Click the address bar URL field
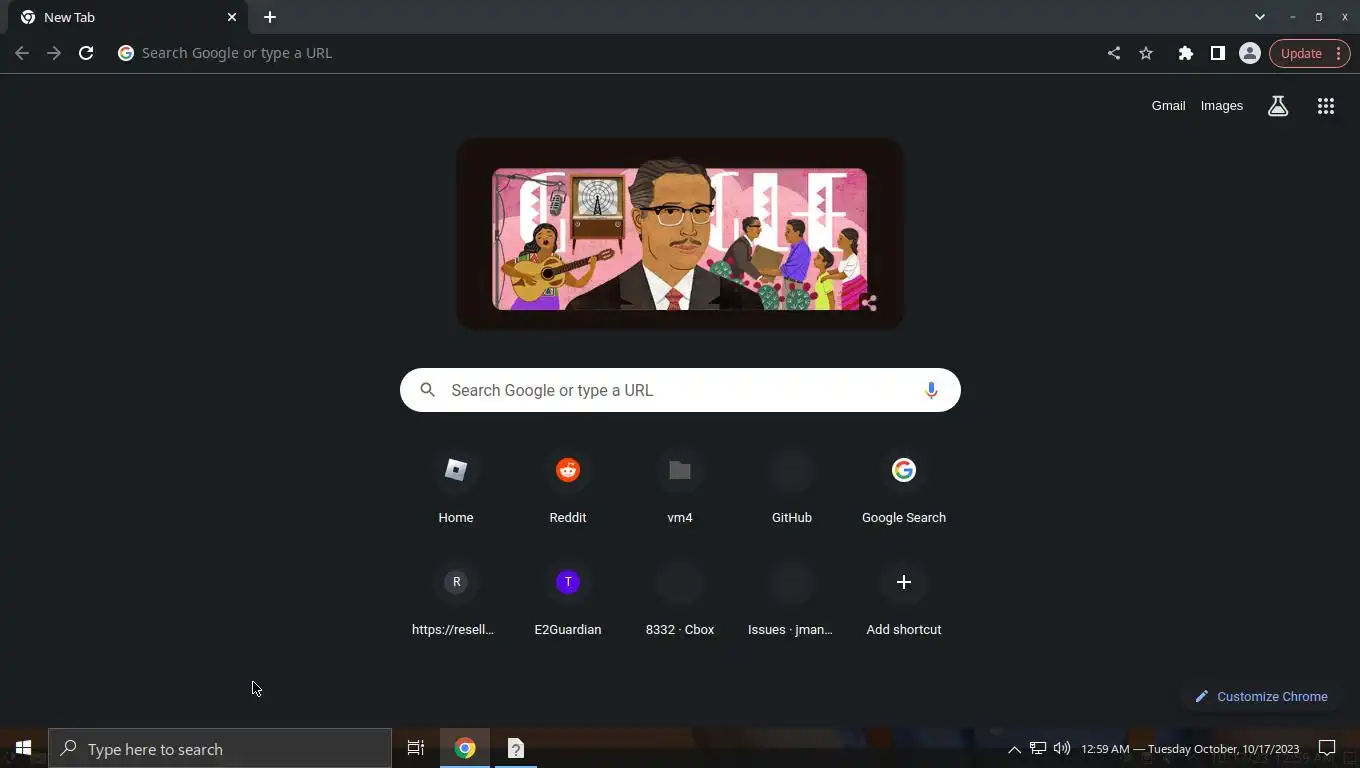 click(610, 53)
